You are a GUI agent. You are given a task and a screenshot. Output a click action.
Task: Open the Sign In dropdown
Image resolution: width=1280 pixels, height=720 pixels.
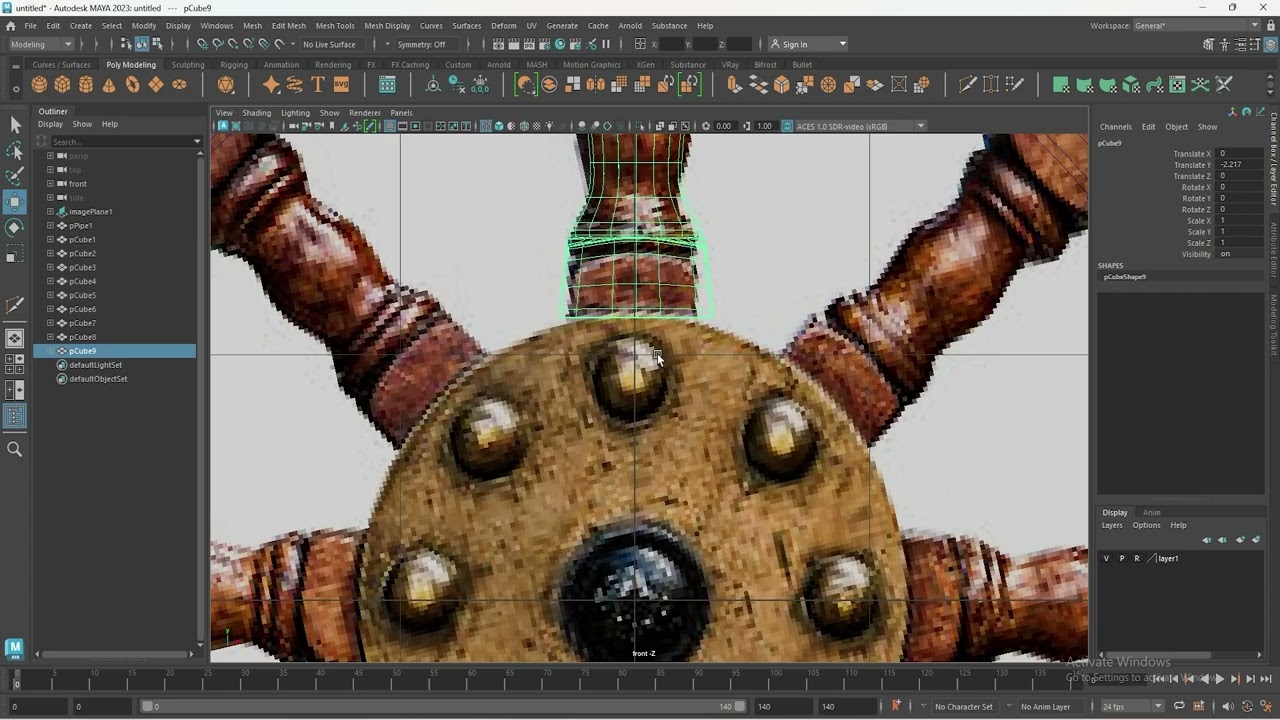(x=809, y=44)
